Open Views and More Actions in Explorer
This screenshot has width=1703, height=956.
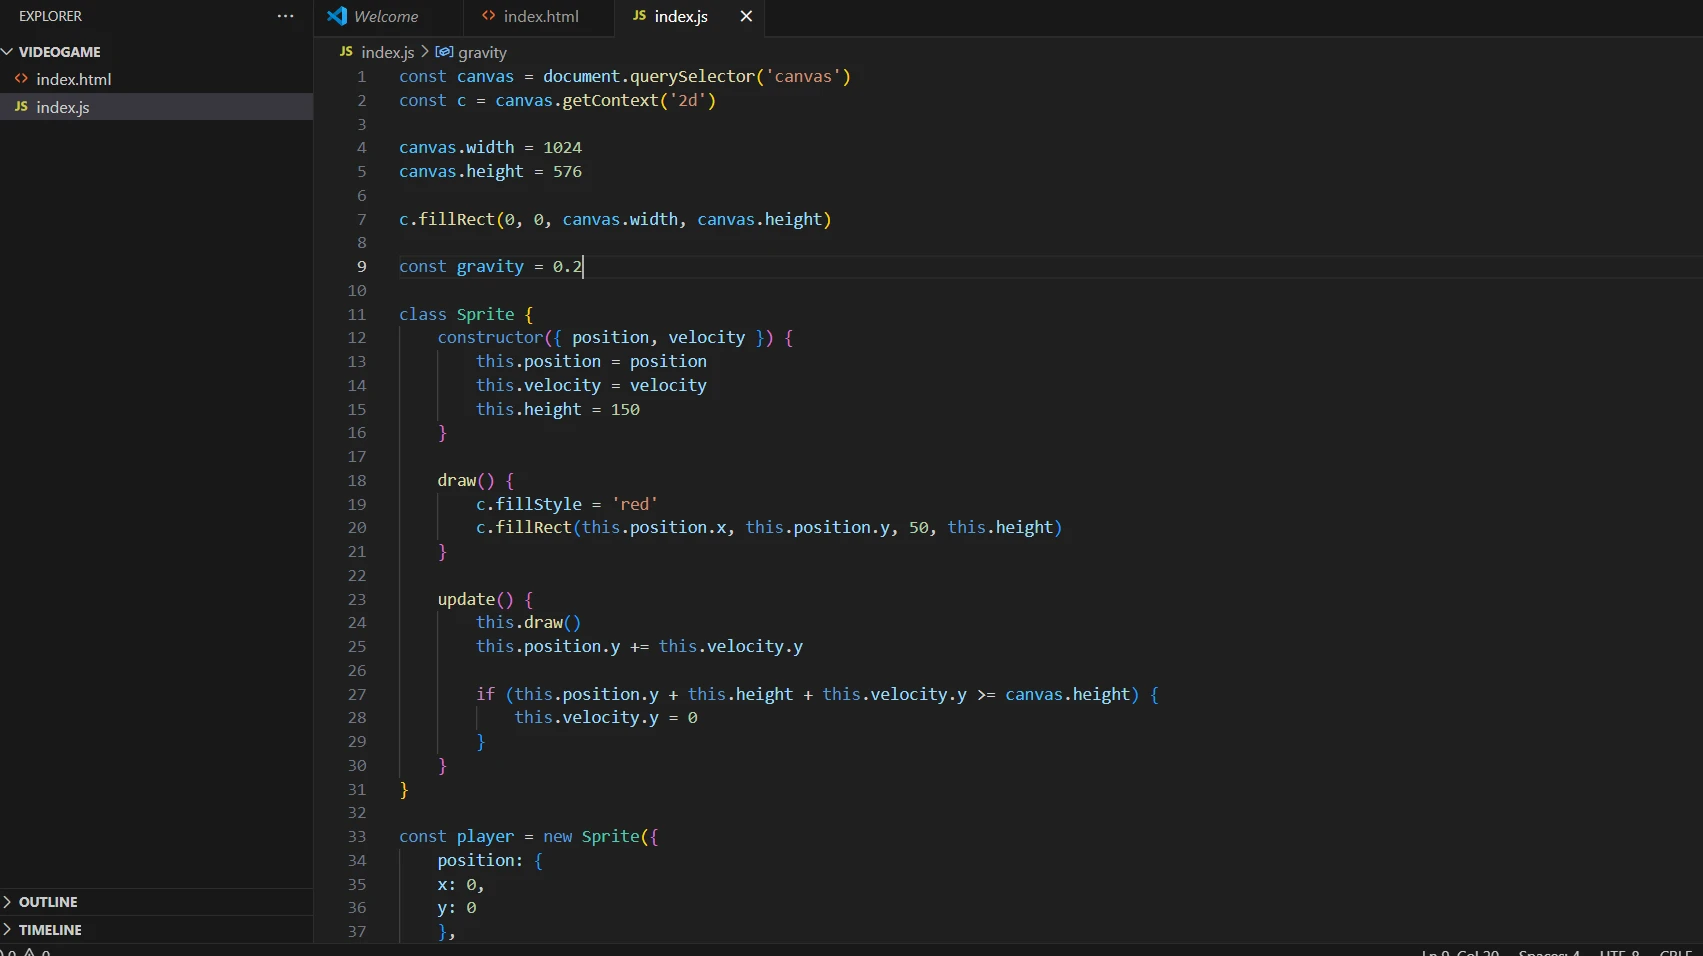285,16
